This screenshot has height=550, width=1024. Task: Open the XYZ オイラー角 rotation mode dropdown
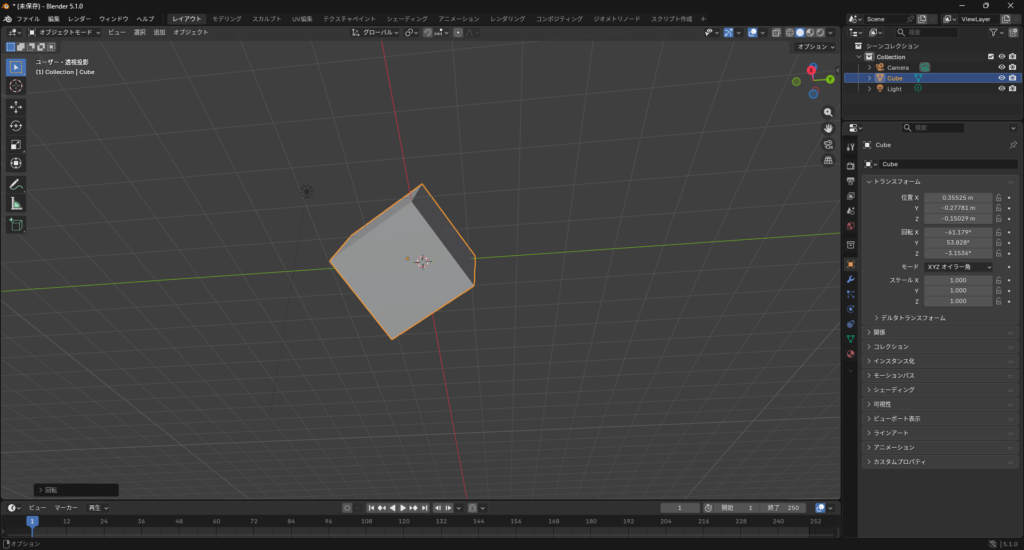(x=958, y=267)
